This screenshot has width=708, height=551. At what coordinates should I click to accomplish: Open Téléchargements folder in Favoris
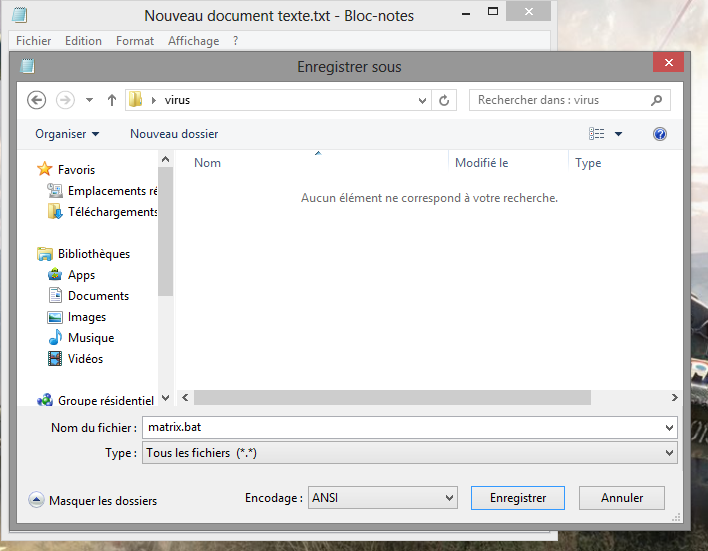(112, 212)
